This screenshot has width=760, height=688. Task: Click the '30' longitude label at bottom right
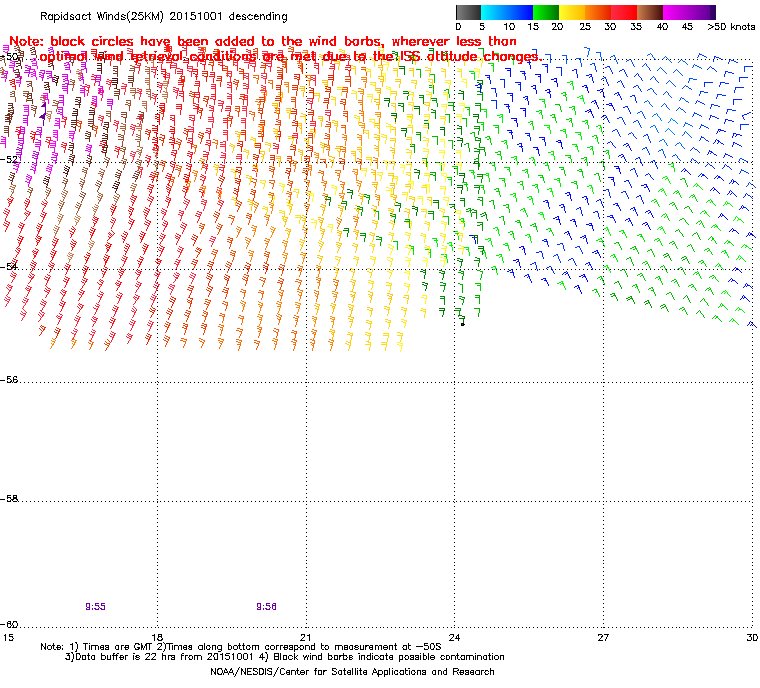click(x=752, y=637)
